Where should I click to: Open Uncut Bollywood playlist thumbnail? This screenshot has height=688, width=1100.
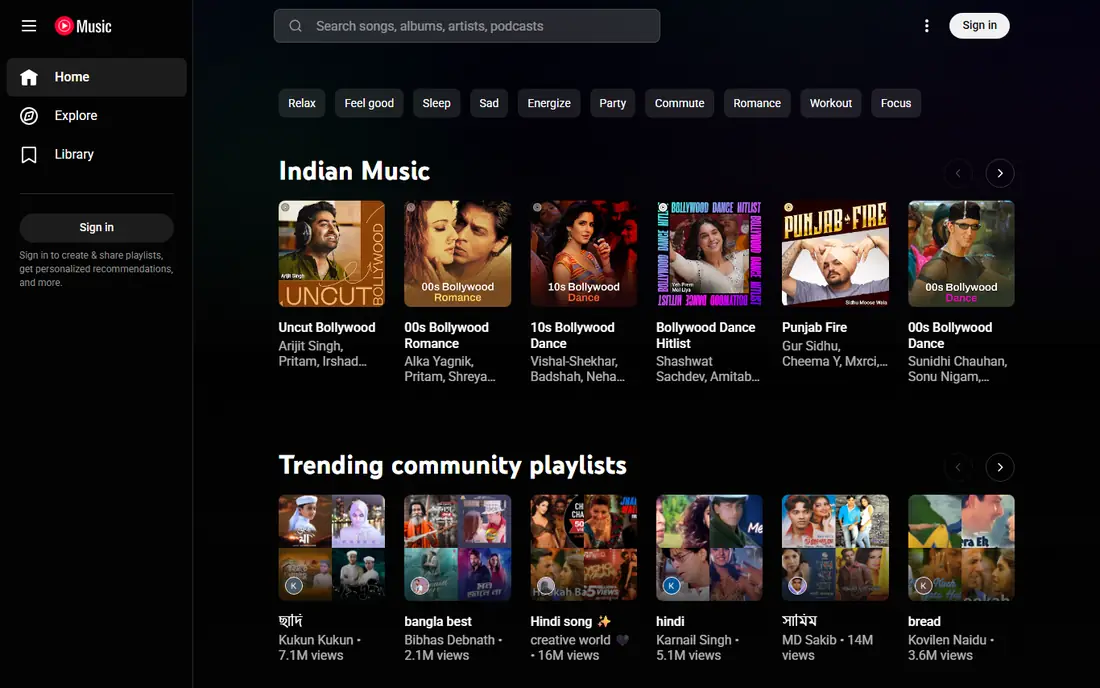click(332, 254)
